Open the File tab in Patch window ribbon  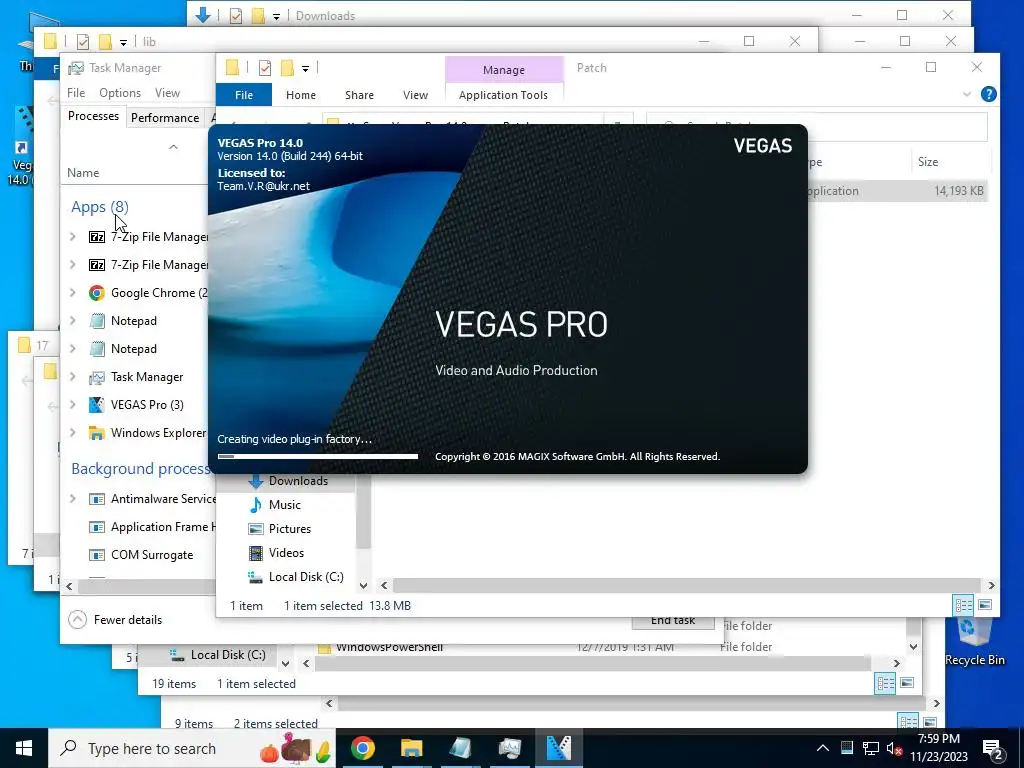244,95
